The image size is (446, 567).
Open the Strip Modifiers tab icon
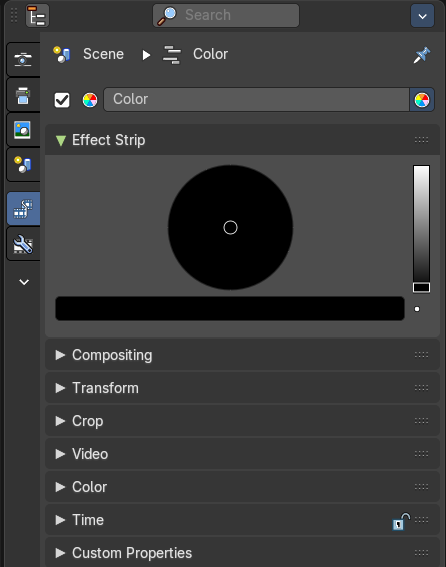(23, 244)
